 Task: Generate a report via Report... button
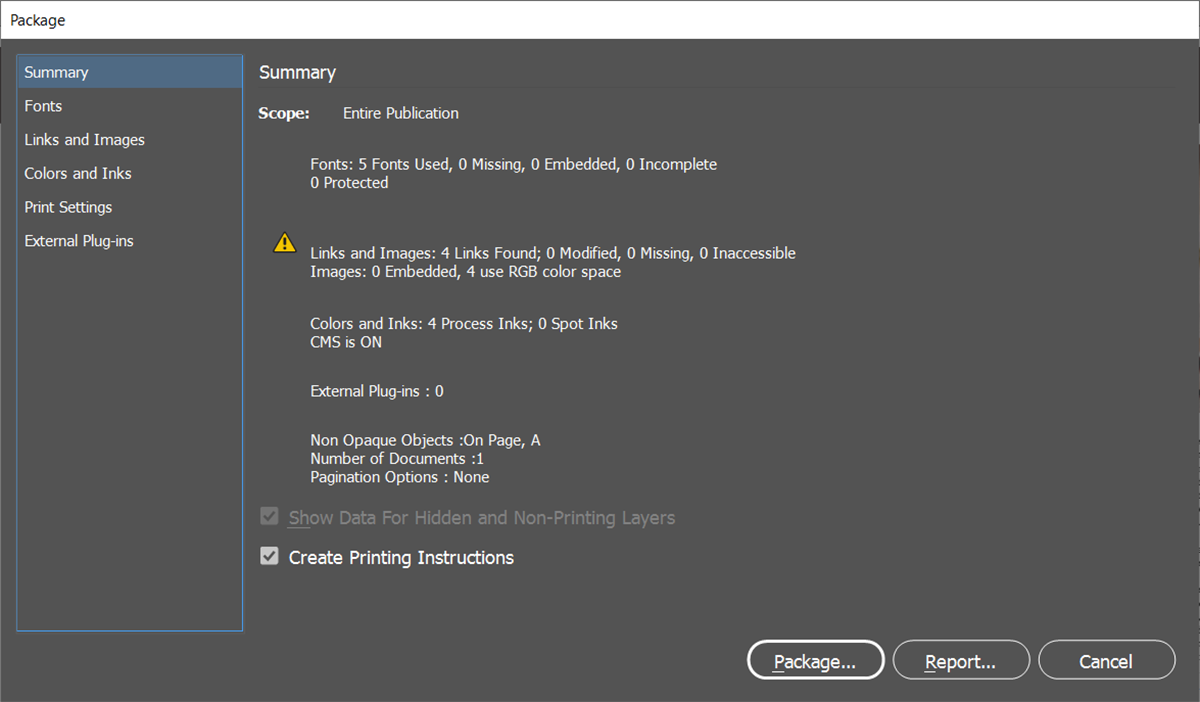pyautogui.click(x=961, y=660)
